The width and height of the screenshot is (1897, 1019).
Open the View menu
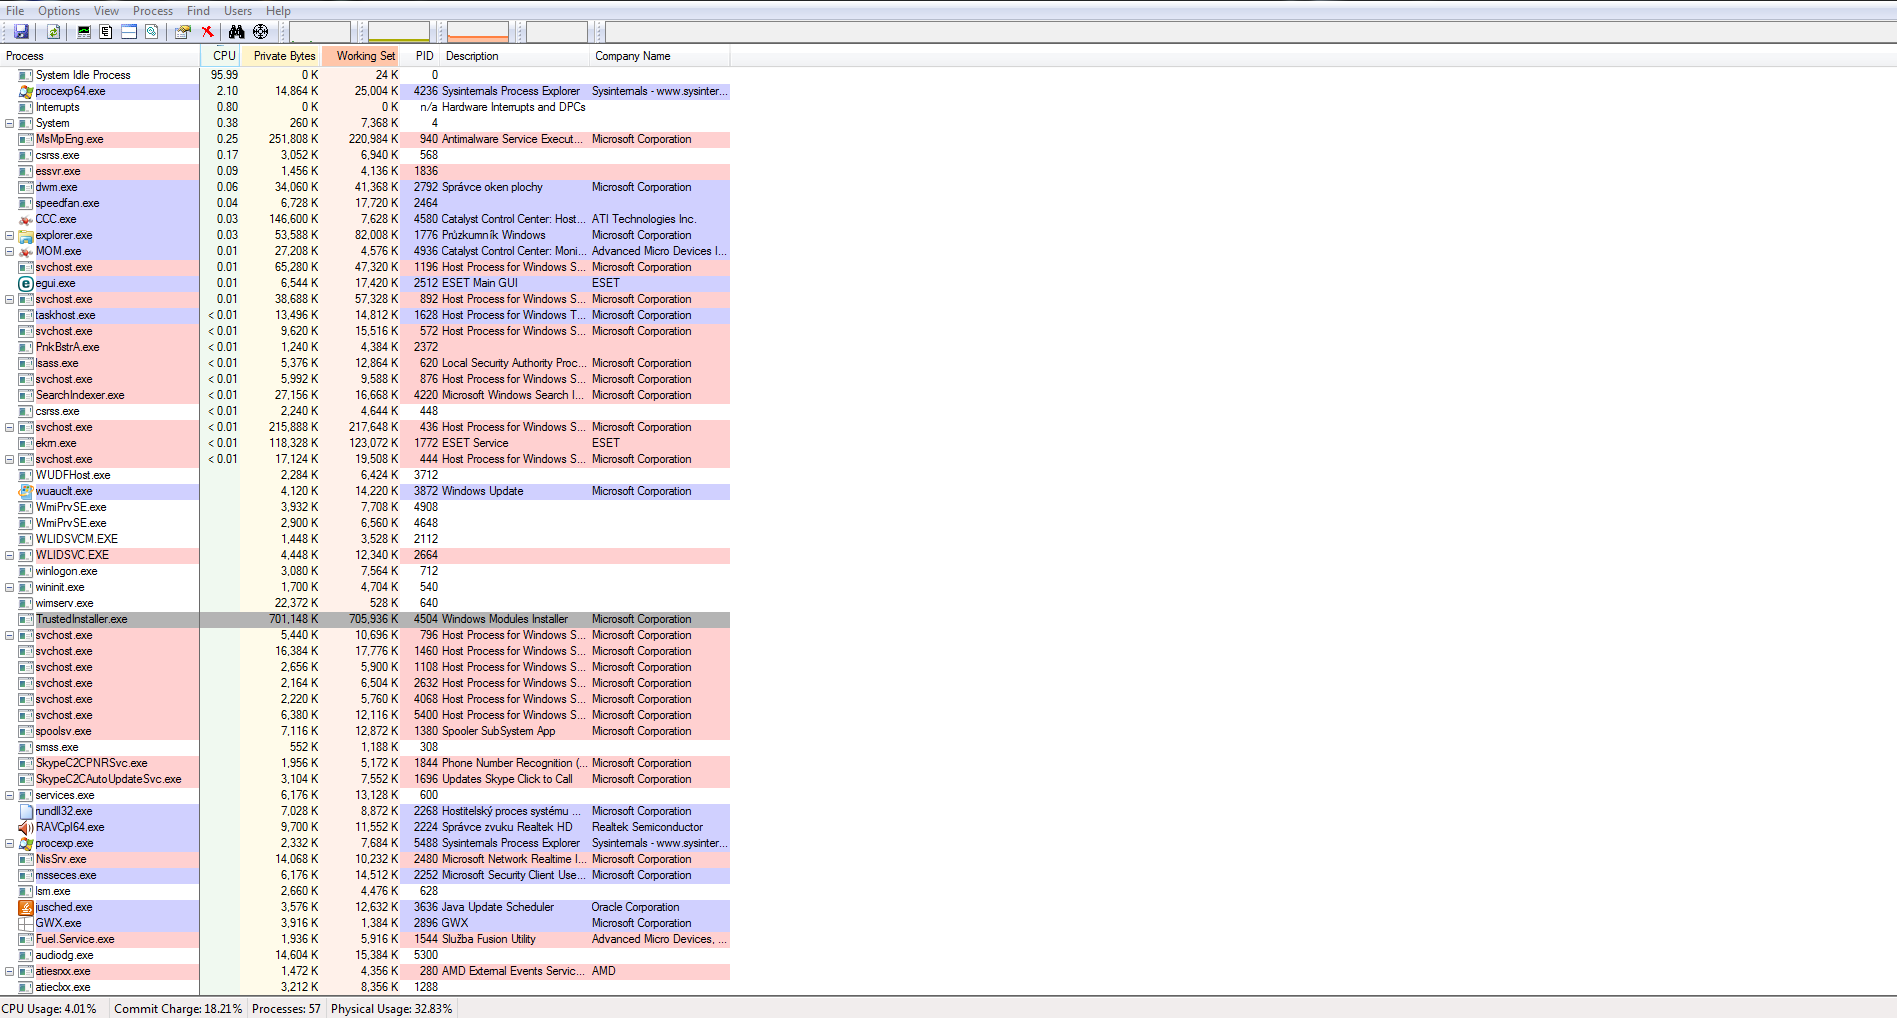106,11
